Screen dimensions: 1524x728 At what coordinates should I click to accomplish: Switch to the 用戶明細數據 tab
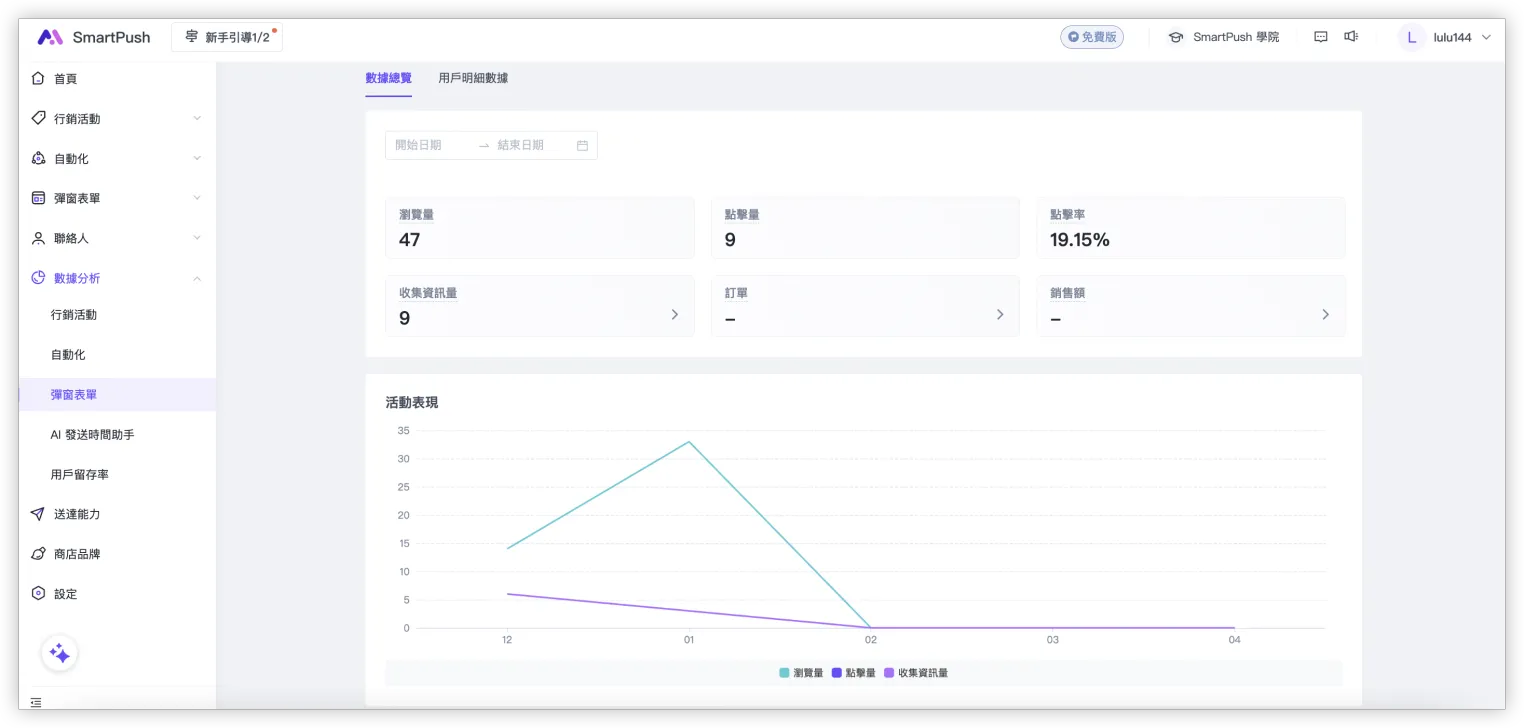[x=473, y=78]
